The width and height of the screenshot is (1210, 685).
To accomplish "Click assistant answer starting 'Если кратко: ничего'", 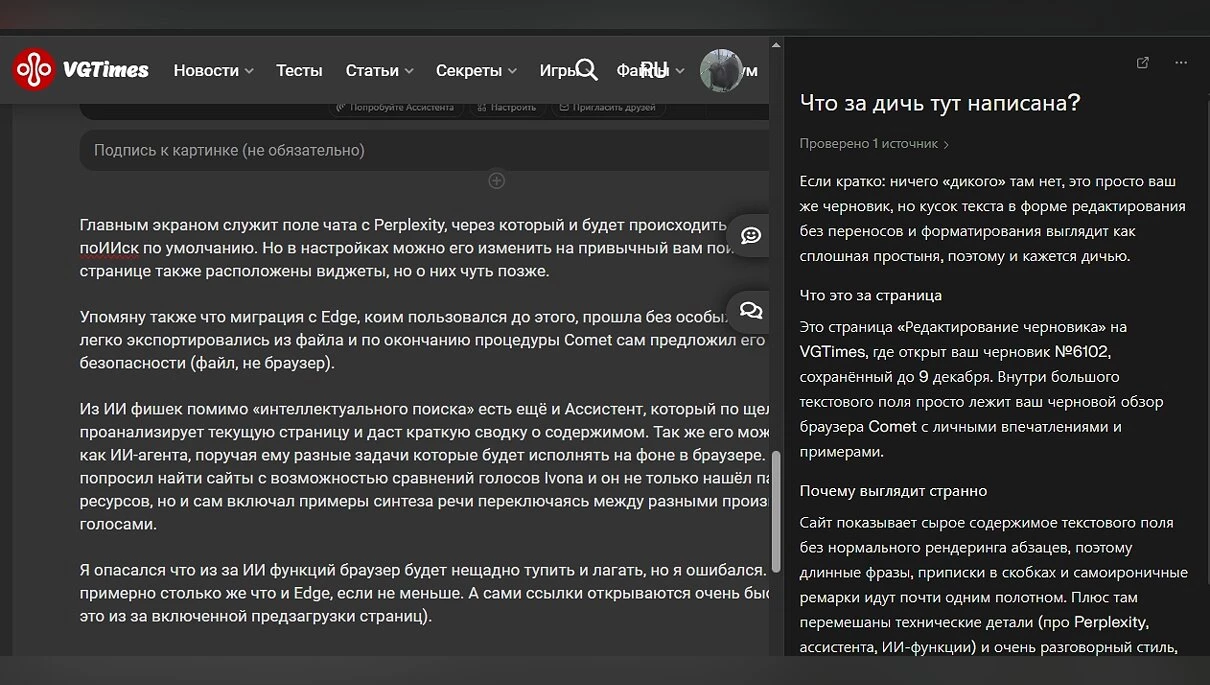I will click(x=993, y=219).
